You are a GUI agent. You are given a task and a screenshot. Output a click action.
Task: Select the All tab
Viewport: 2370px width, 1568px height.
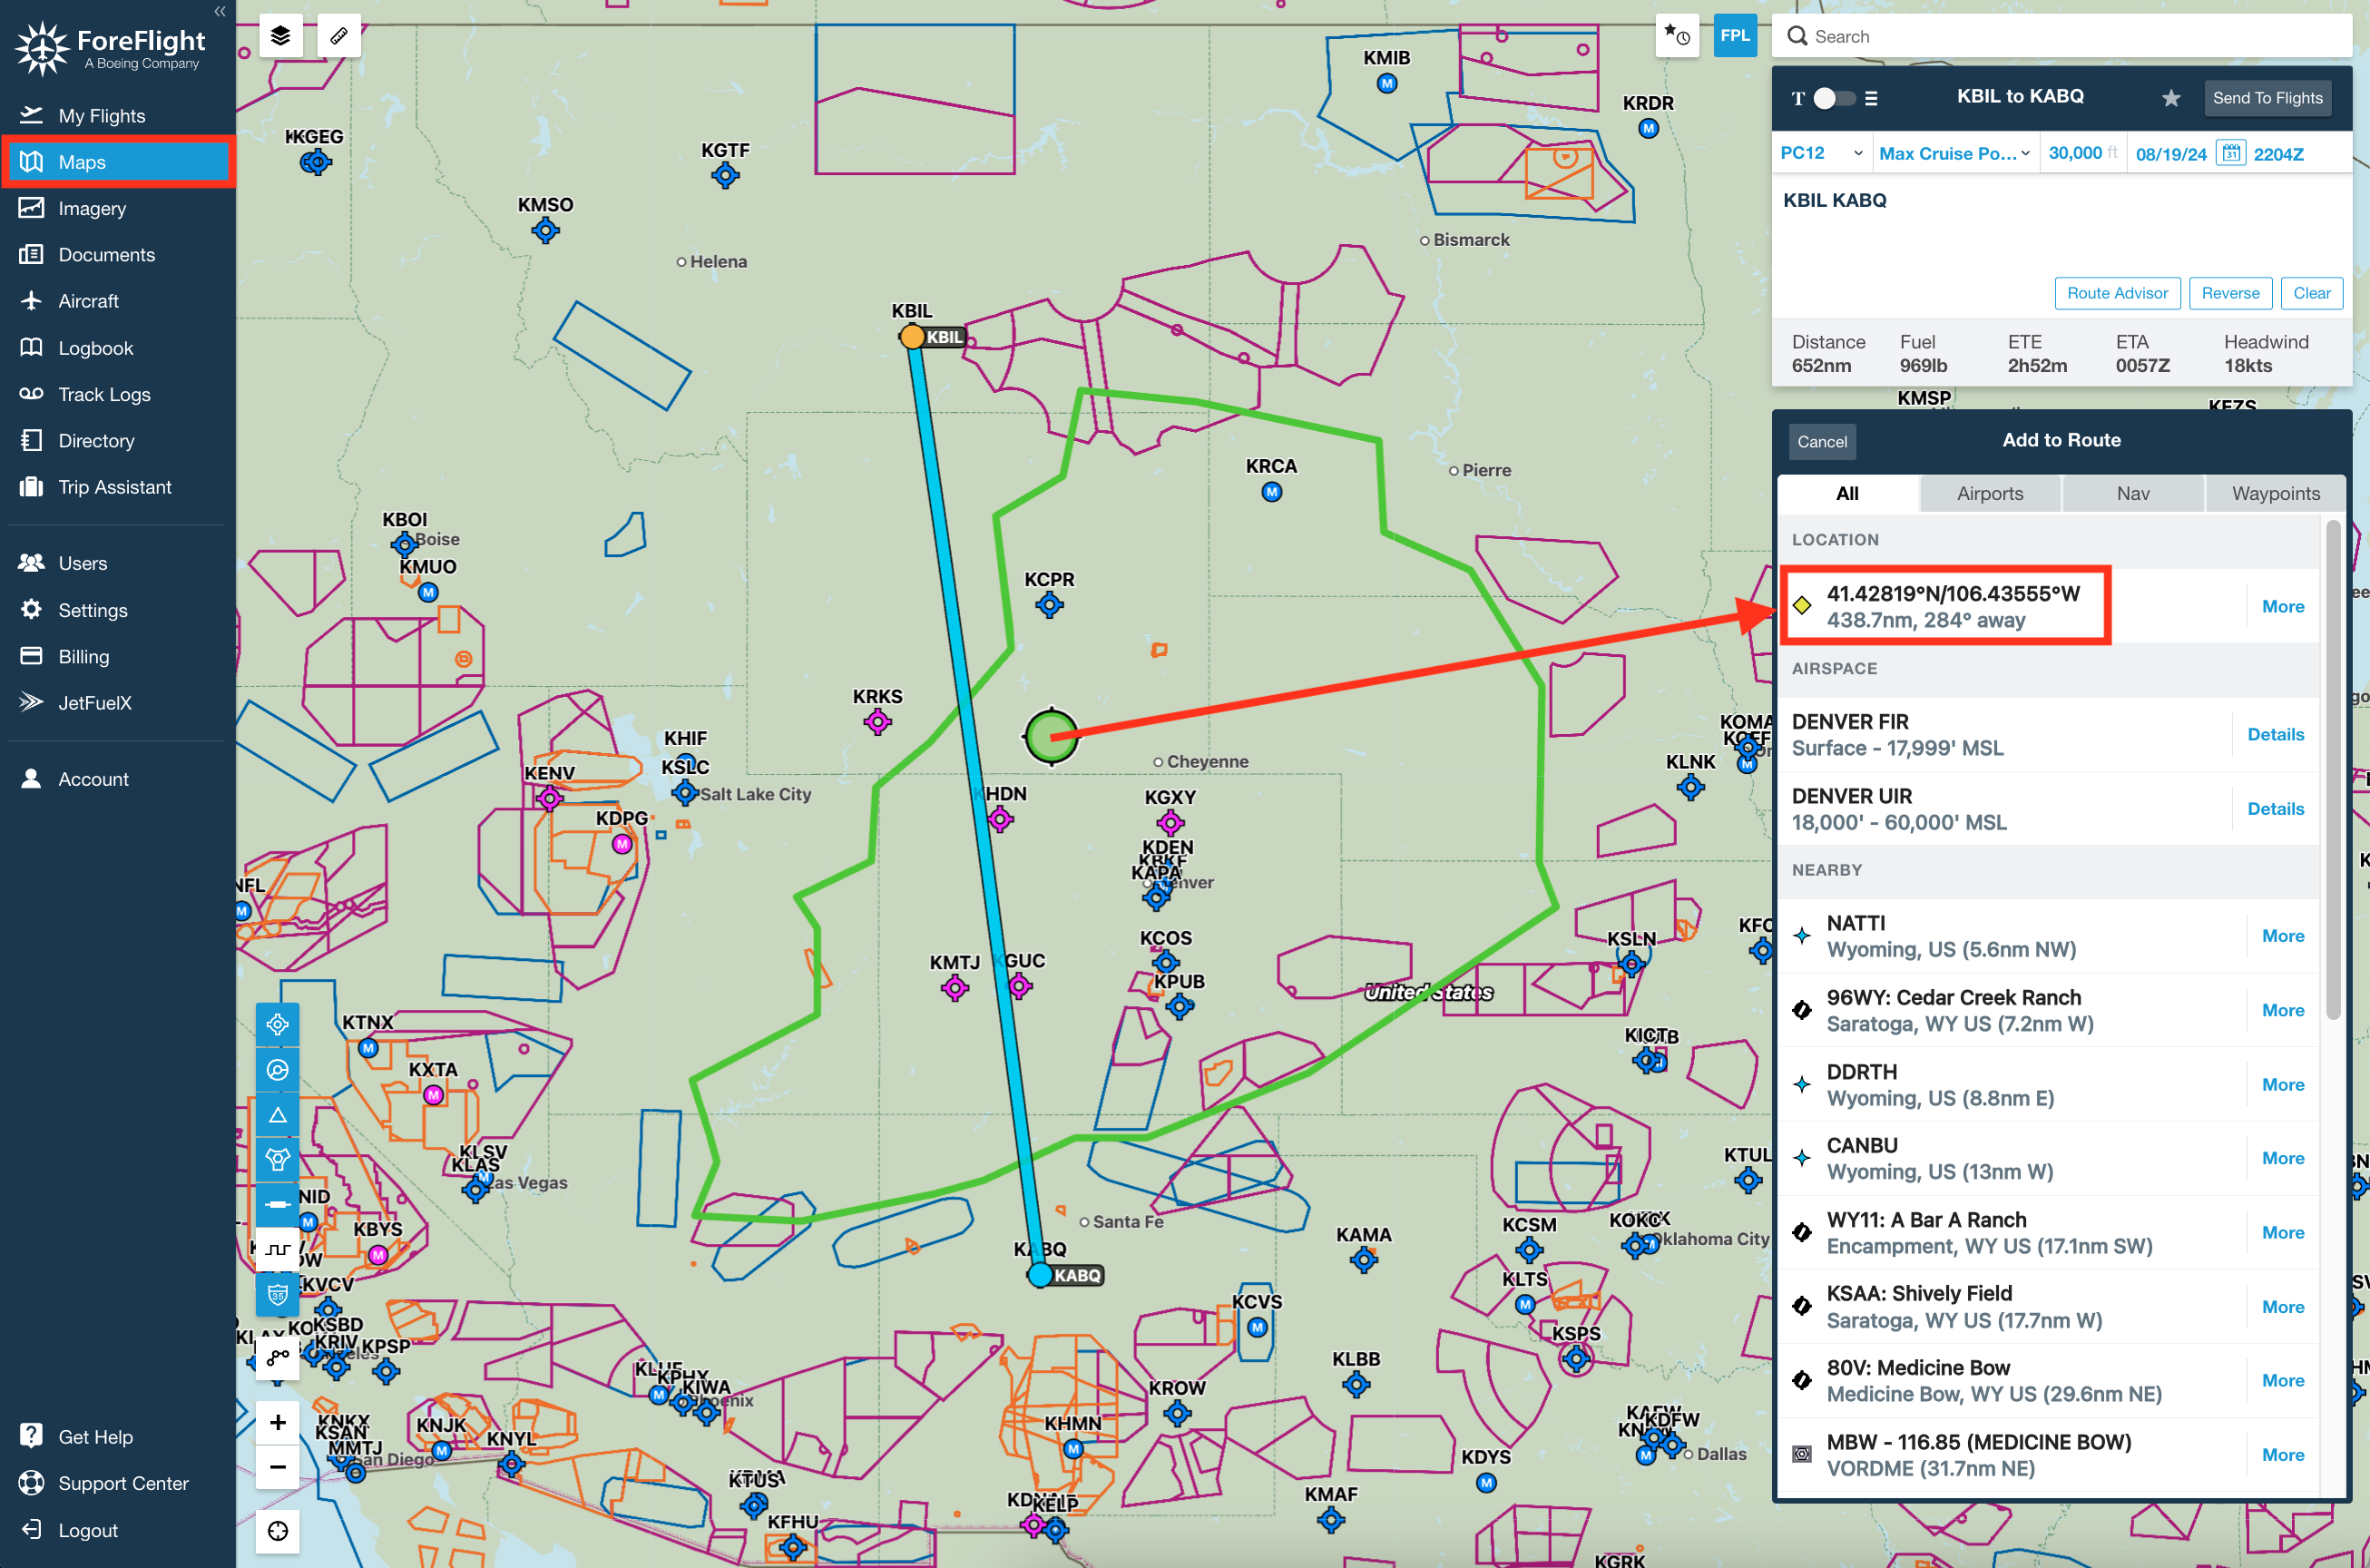pos(1848,493)
